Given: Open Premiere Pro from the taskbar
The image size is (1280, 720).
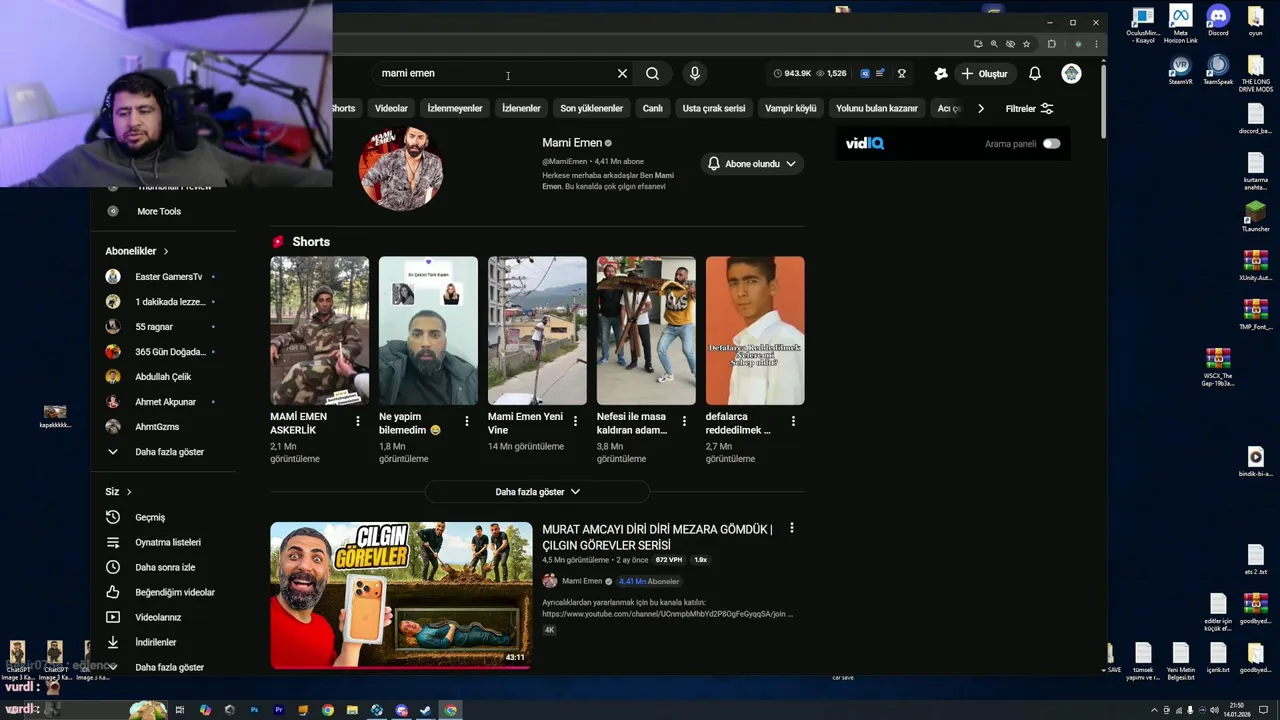Looking at the screenshot, I should [x=278, y=710].
